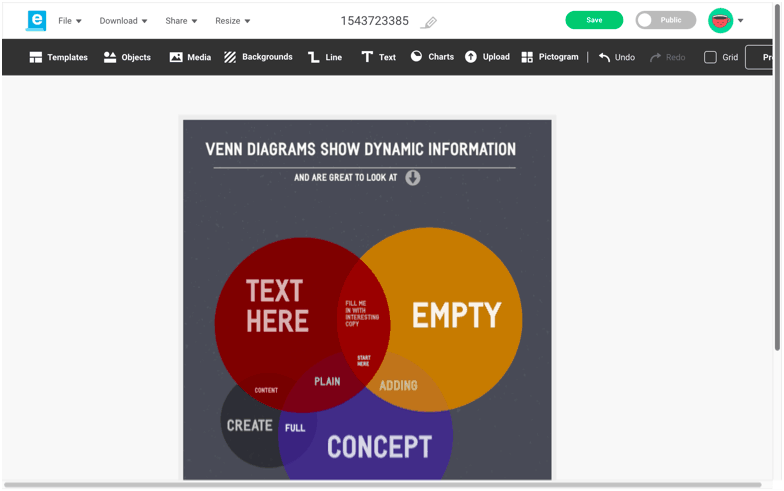Screen dimensions: 784x491
Task: Click the horizontal page scrollbar
Action: click(x=382, y=484)
